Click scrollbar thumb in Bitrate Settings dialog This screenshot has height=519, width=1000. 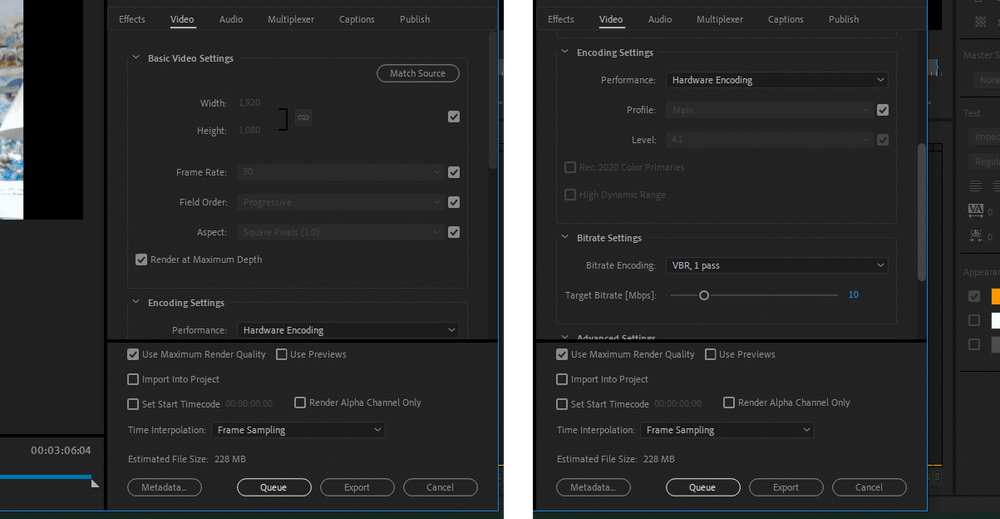[x=922, y=212]
